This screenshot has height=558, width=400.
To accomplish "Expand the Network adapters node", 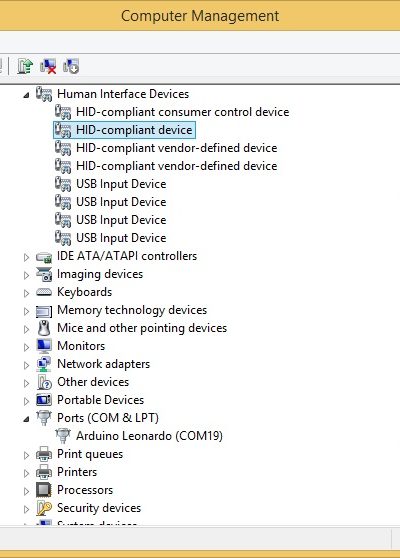I will pos(26,365).
